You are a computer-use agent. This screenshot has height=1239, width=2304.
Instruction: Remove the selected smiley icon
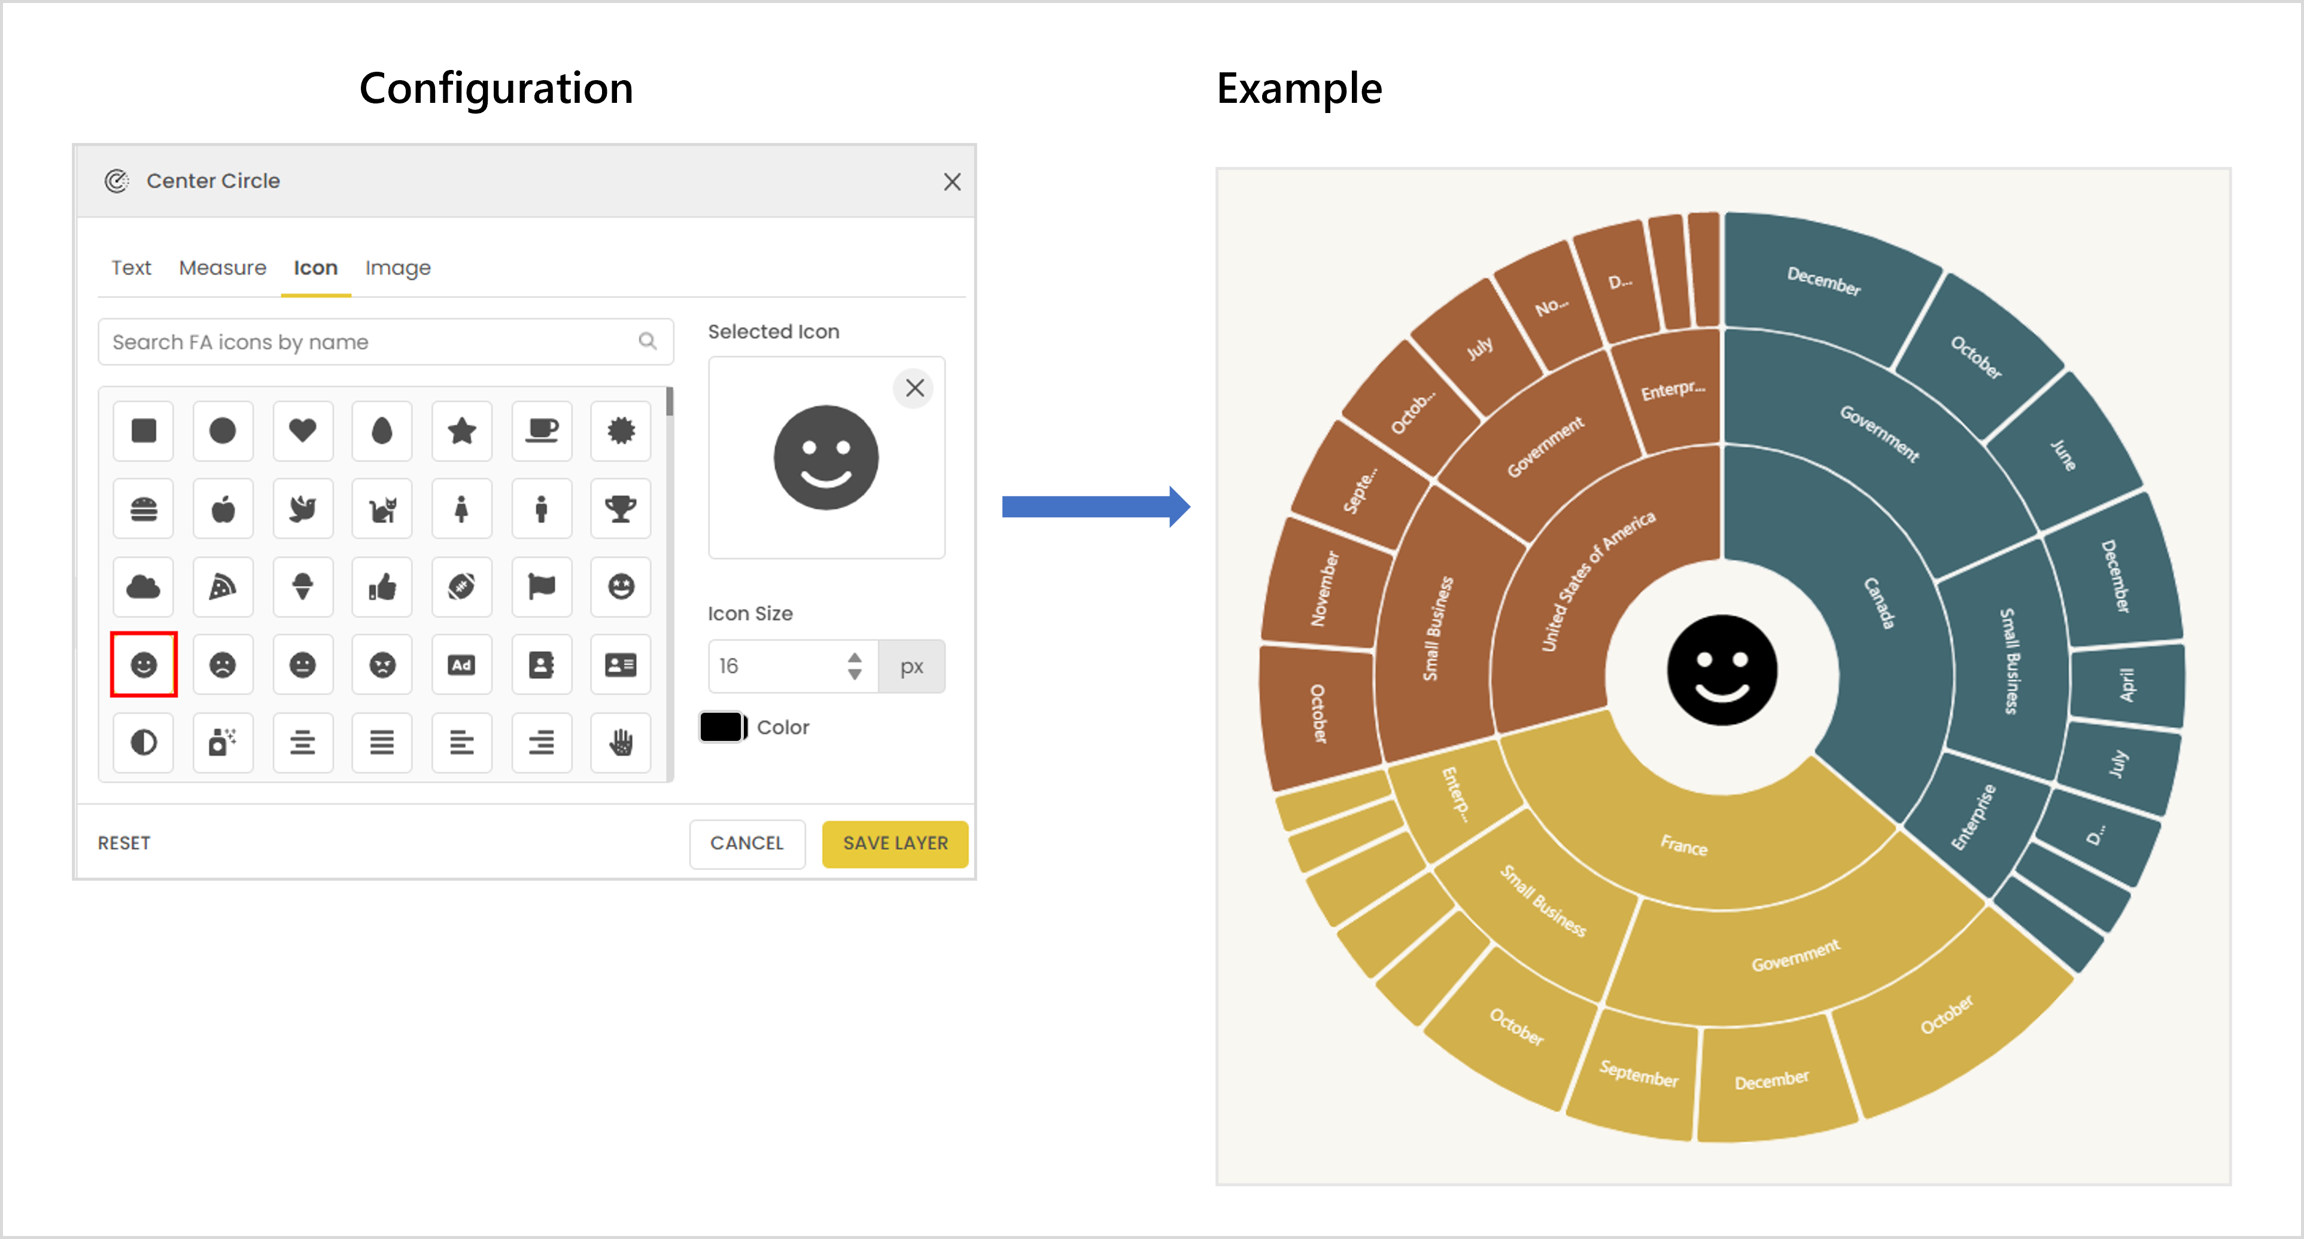(914, 388)
